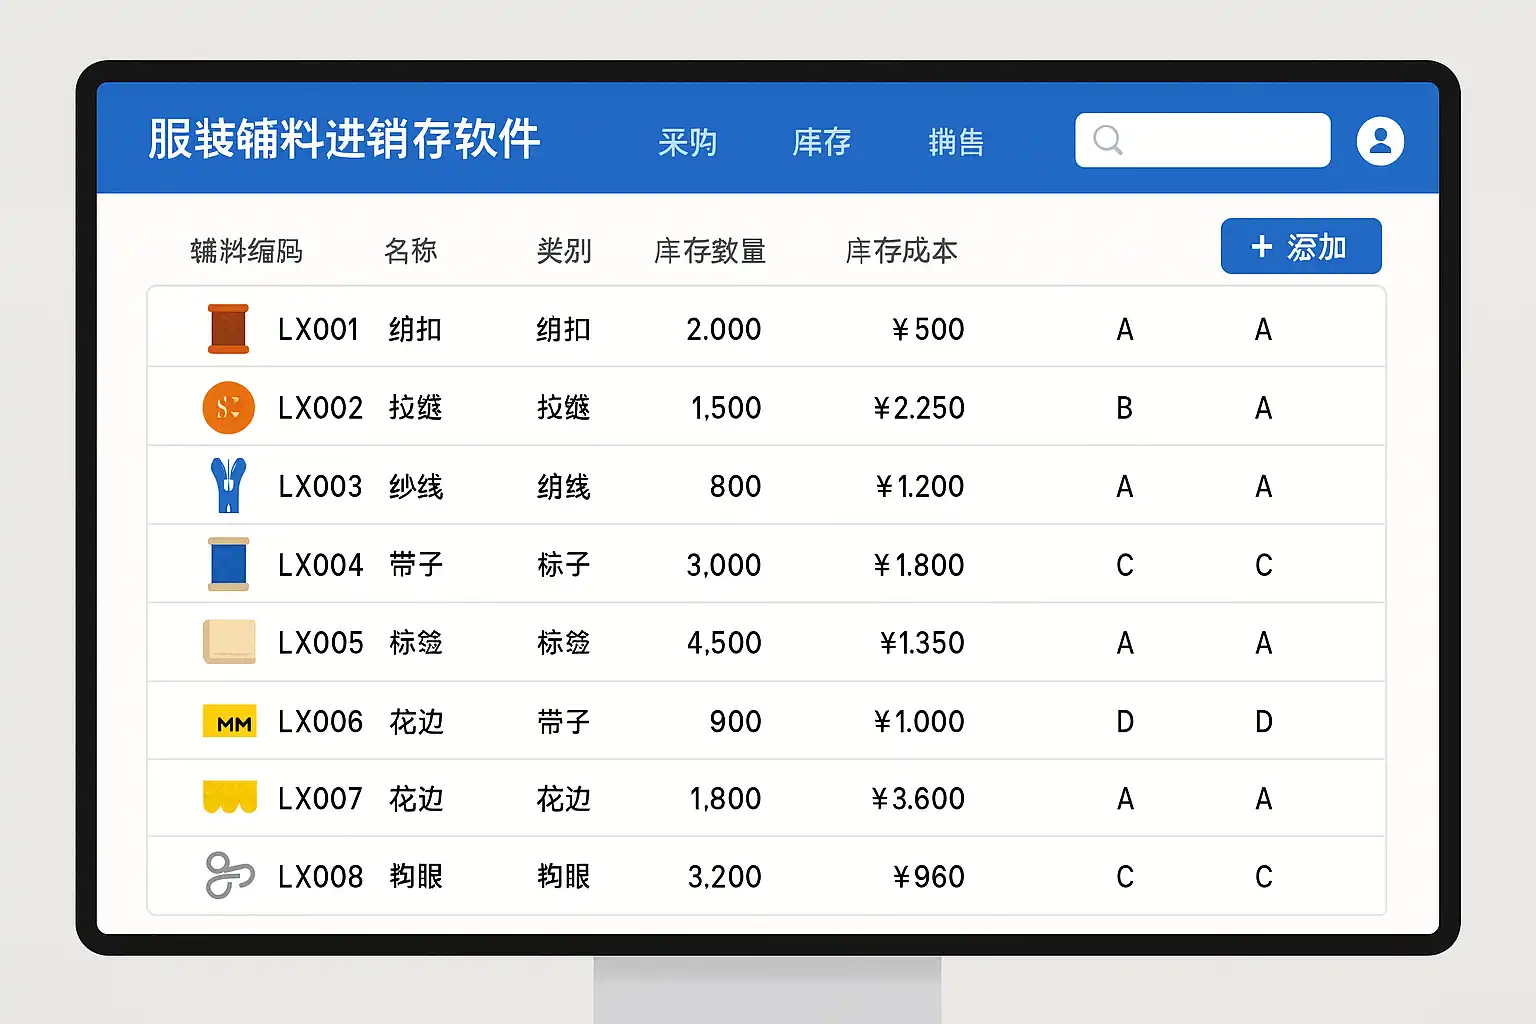Image resolution: width=1536 pixels, height=1024 pixels.
Task: Click the orange button icon for LX002
Action: (x=228, y=408)
